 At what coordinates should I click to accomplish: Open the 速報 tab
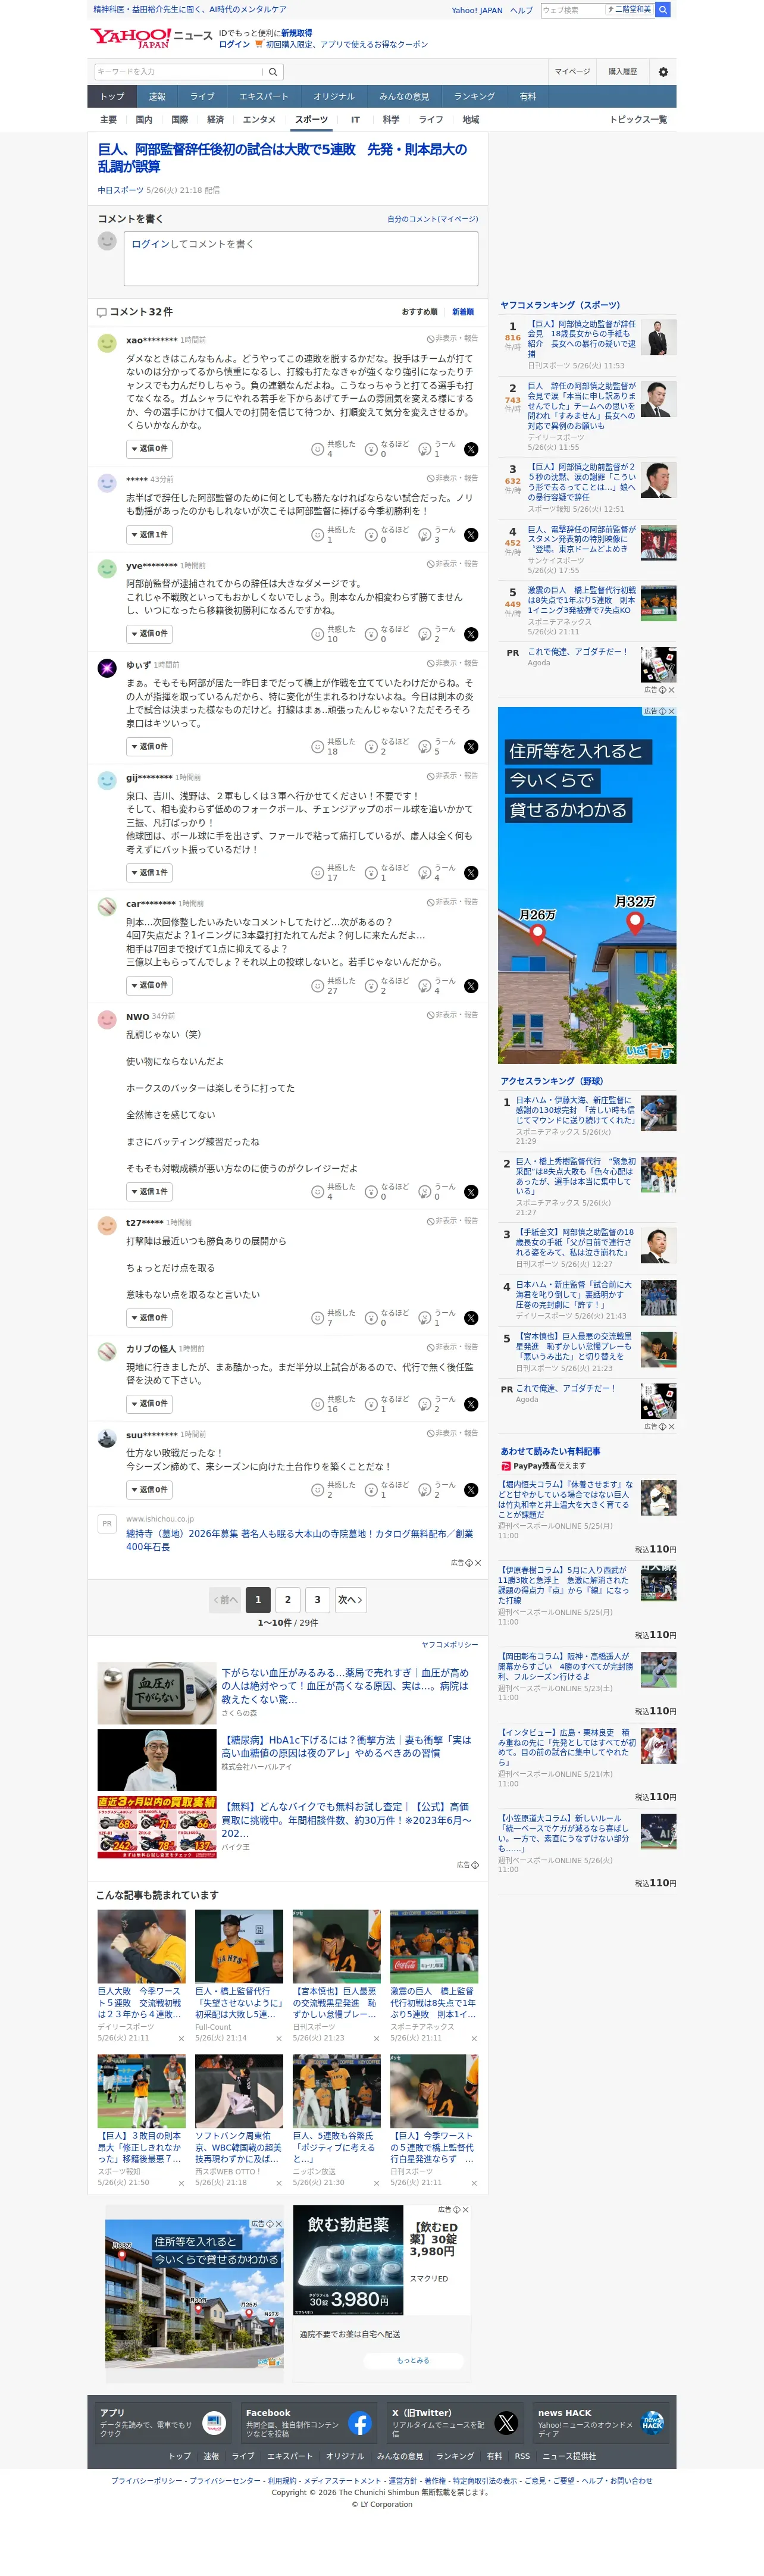(x=157, y=97)
